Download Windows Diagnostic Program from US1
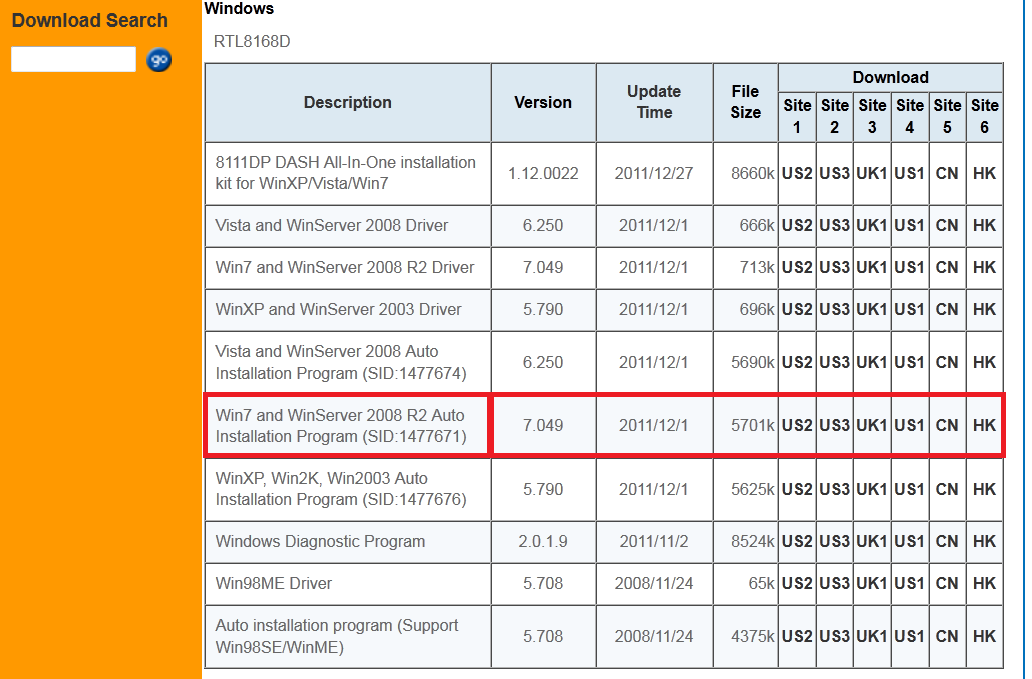Viewport: 1032px width, 679px height. [910, 541]
